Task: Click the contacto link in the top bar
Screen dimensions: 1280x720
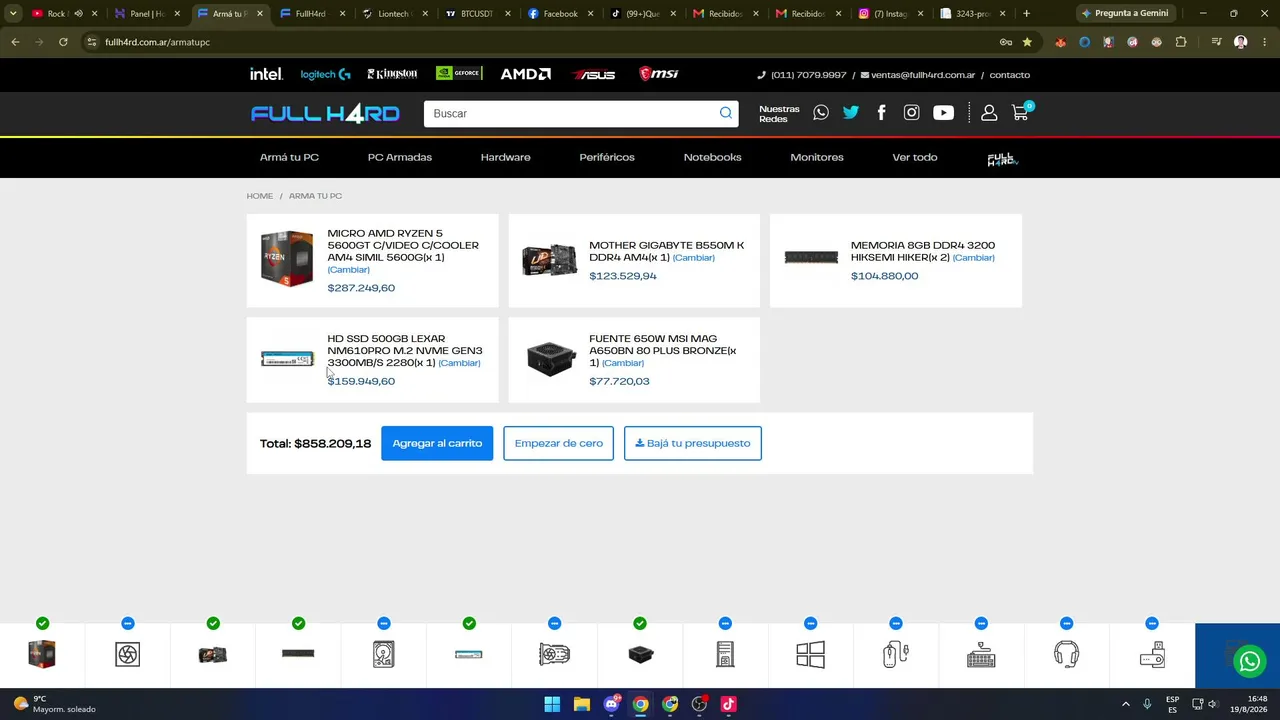Action: 1010,75
